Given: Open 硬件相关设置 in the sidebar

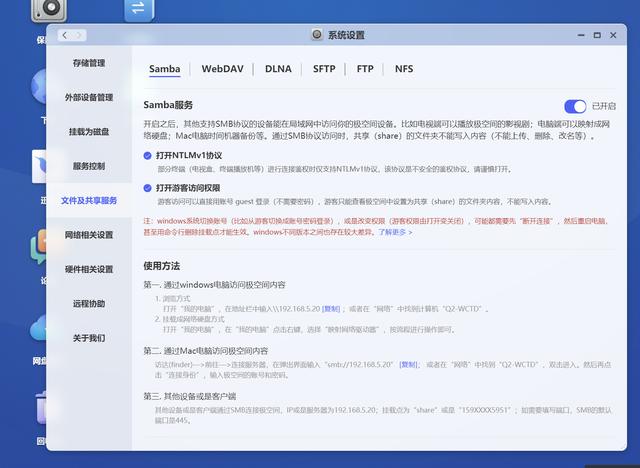Looking at the screenshot, I should (89, 269).
